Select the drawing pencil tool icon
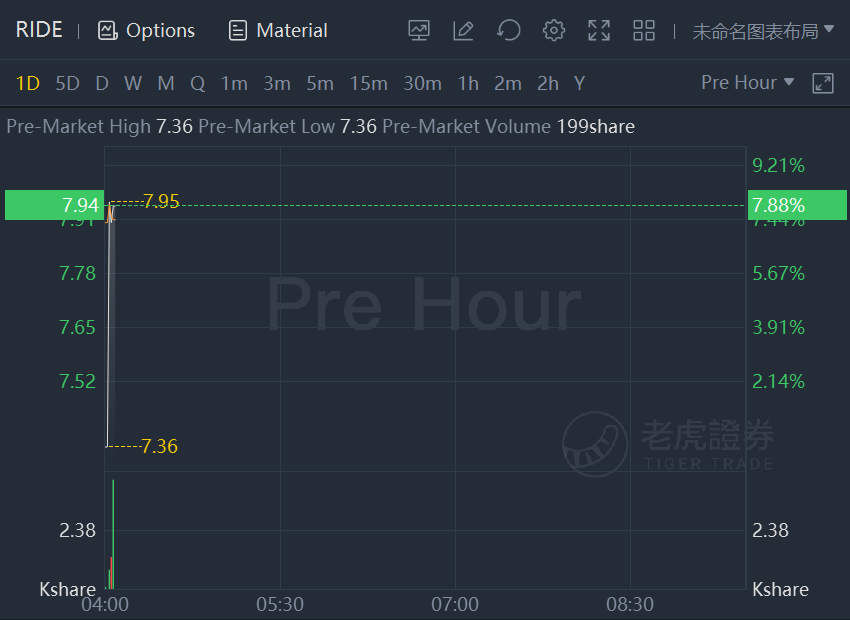This screenshot has width=850, height=620. click(463, 30)
